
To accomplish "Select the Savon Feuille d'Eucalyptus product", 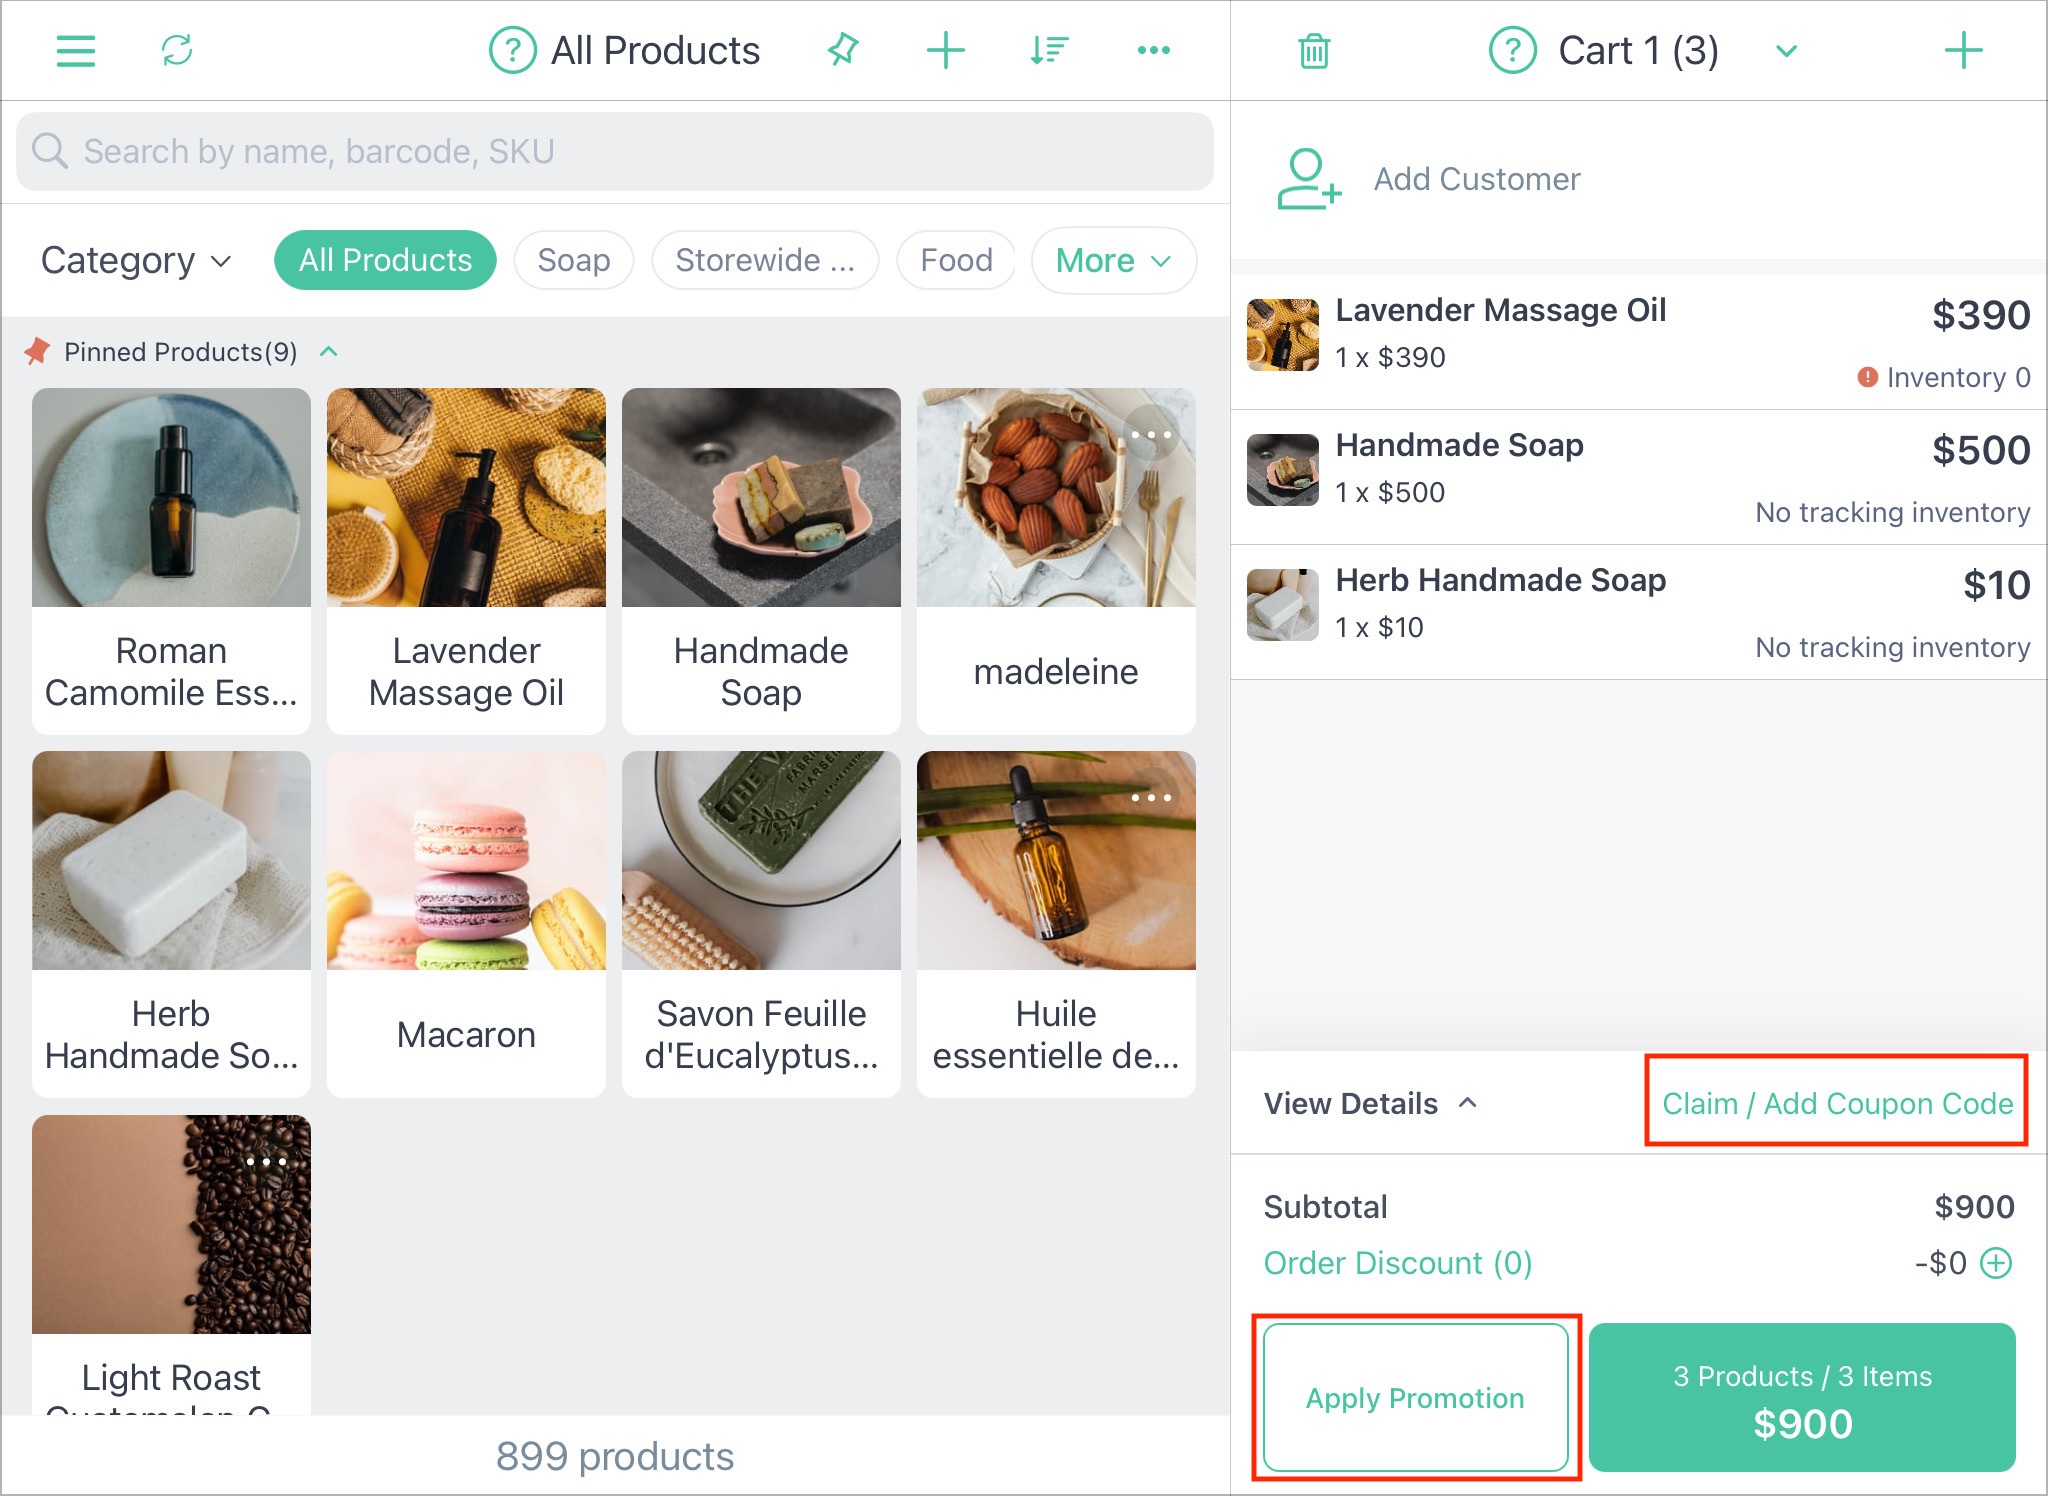I will [761, 924].
